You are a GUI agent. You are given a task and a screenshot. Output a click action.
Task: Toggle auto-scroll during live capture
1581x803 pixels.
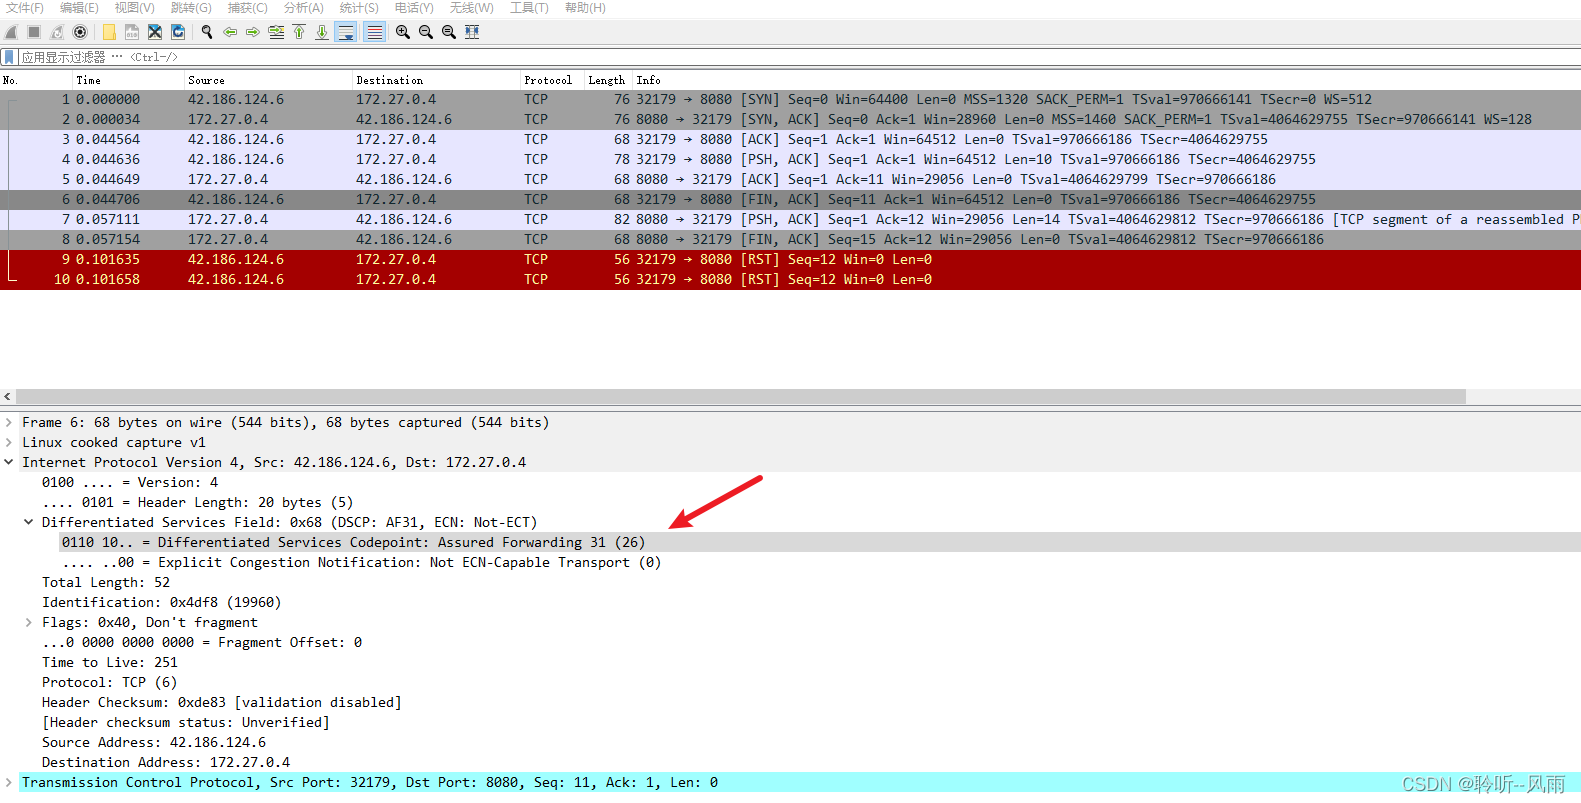coord(346,32)
